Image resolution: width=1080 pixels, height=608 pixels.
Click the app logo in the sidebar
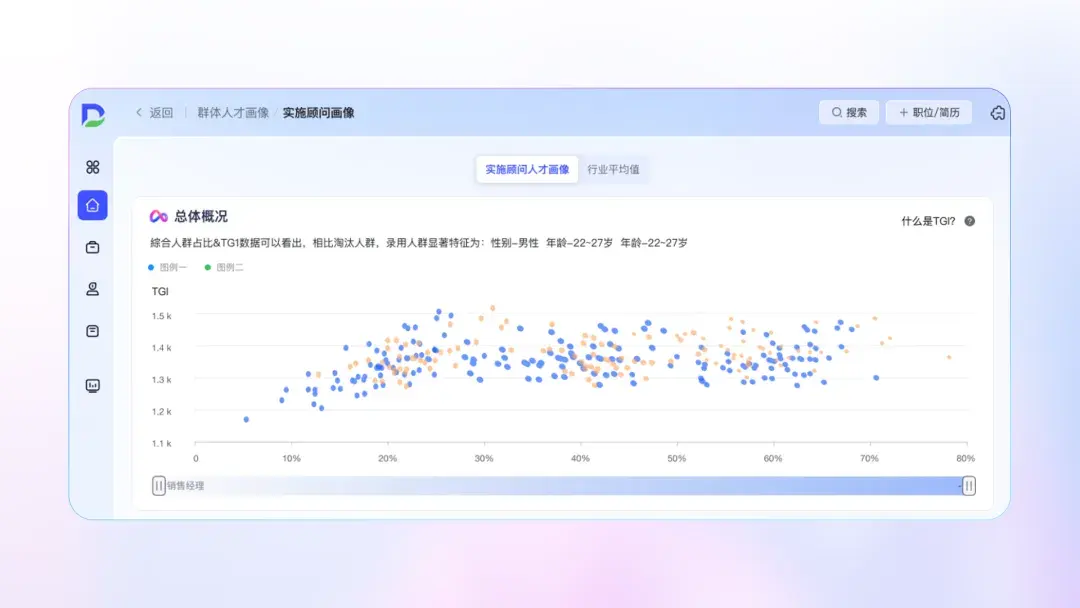(x=93, y=115)
